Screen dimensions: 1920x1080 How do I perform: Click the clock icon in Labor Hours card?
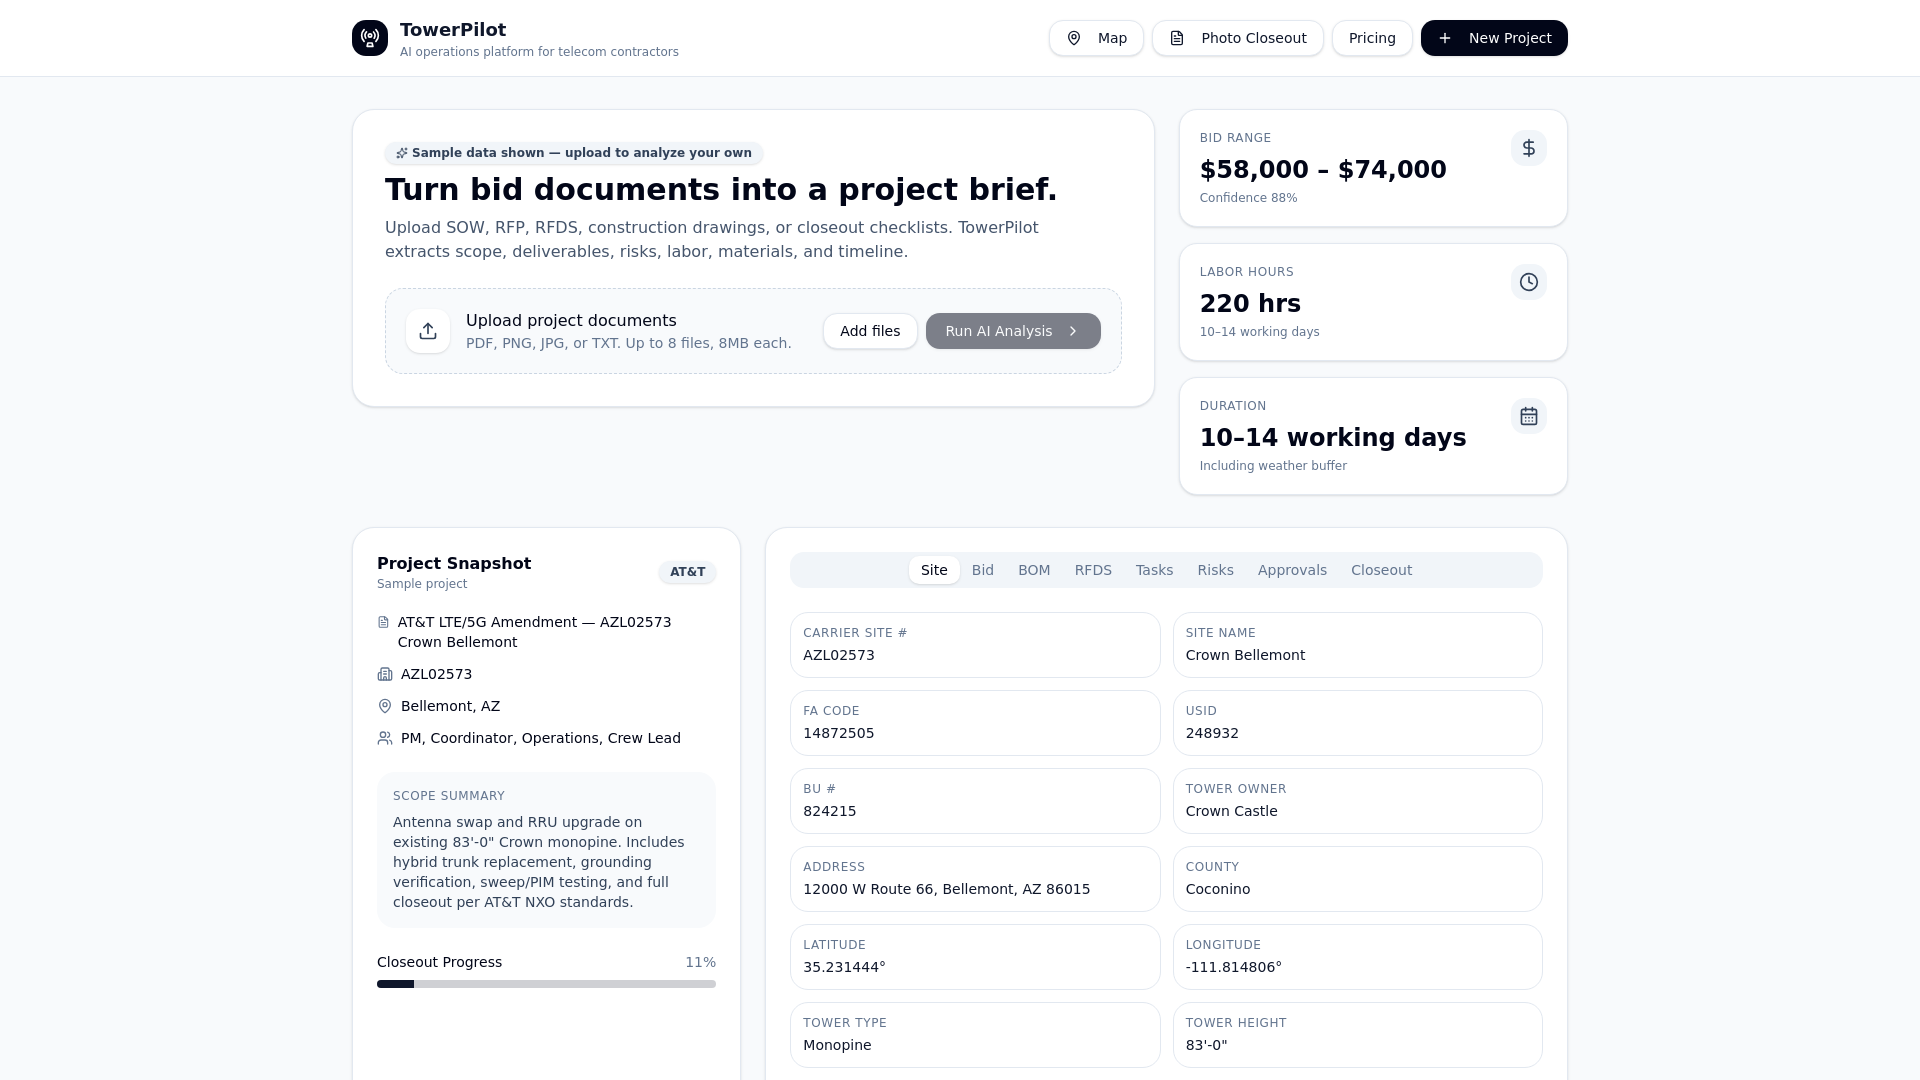pyautogui.click(x=1529, y=282)
